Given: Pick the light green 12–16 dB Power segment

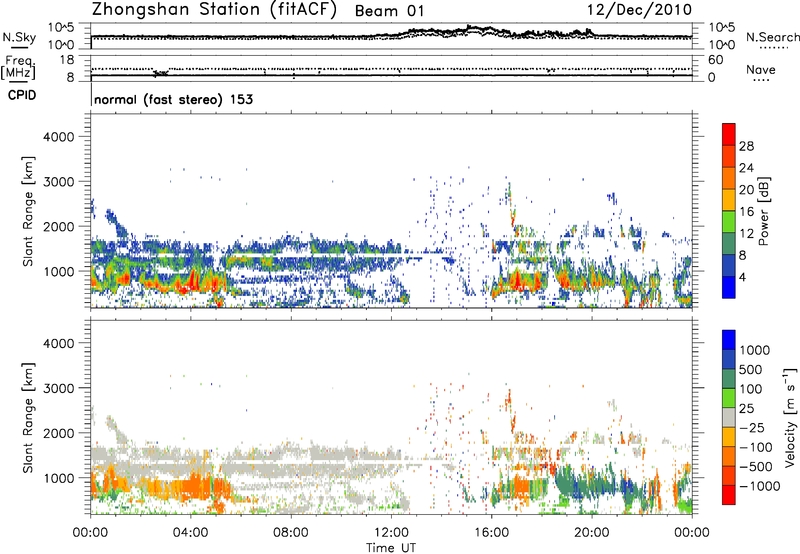Looking at the screenshot, I should [729, 221].
